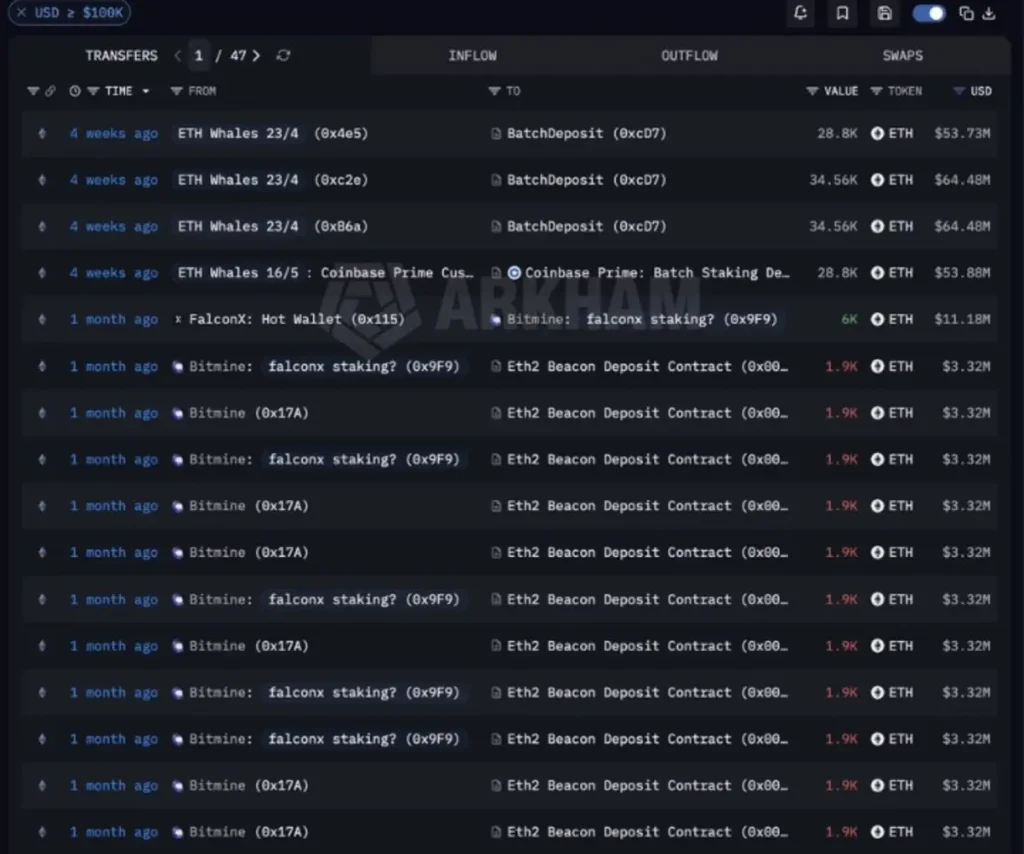Switch to the SWAPS tab
Viewport: 1024px width, 854px height.
(x=903, y=55)
